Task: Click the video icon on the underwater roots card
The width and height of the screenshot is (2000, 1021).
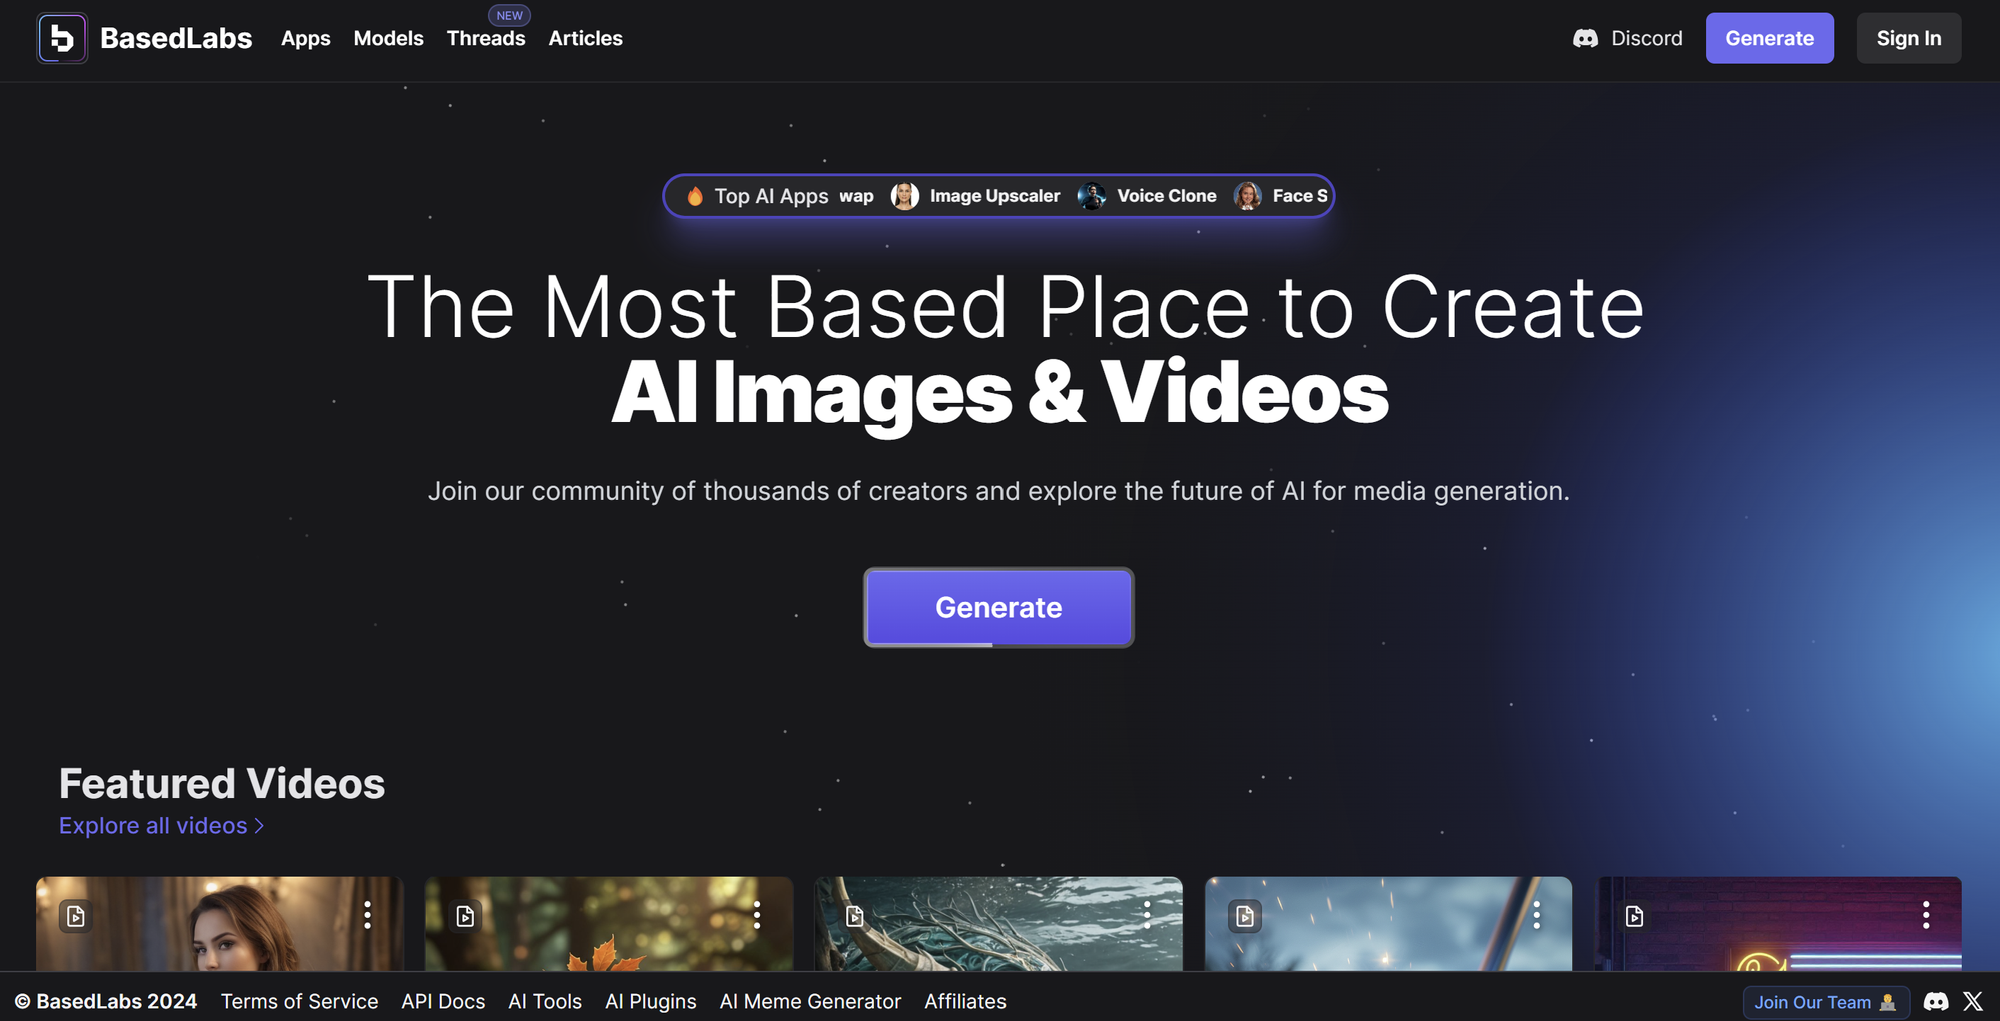Action: coord(855,916)
